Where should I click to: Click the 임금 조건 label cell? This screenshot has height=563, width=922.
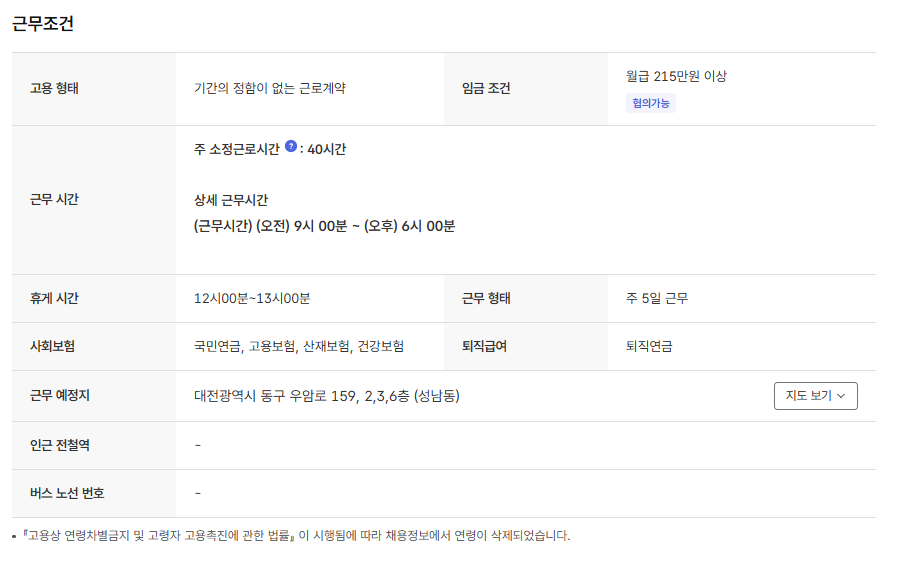pos(486,88)
